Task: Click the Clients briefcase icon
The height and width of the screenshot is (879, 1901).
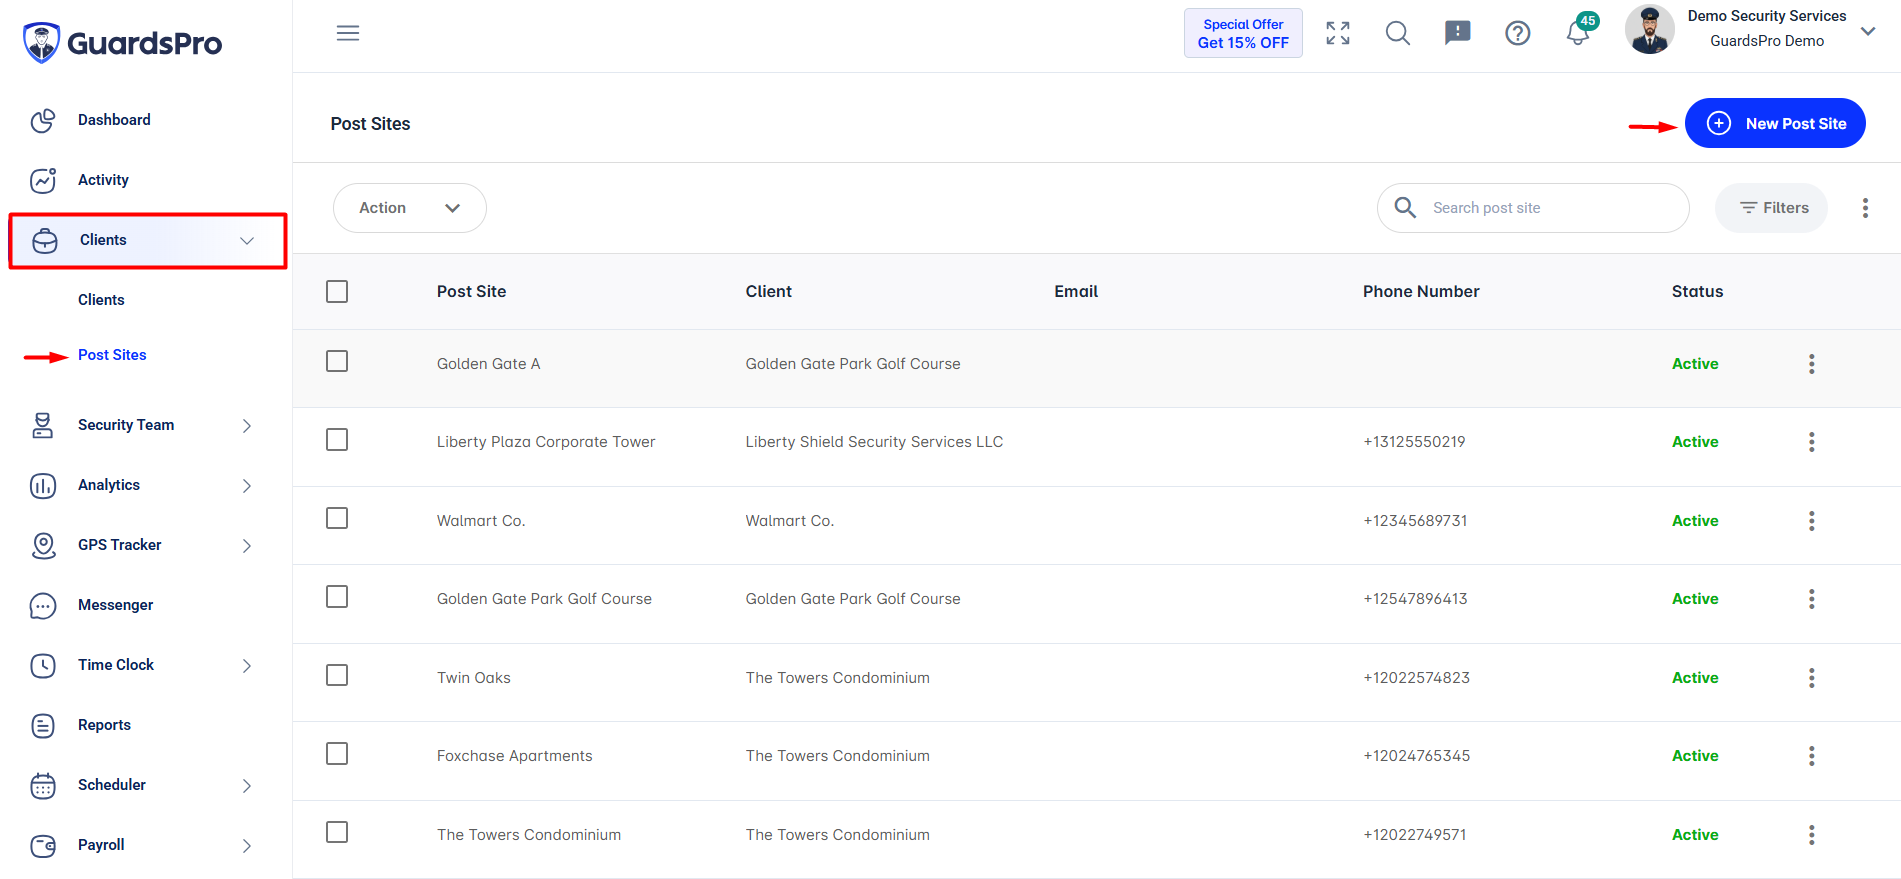Action: click(x=45, y=240)
